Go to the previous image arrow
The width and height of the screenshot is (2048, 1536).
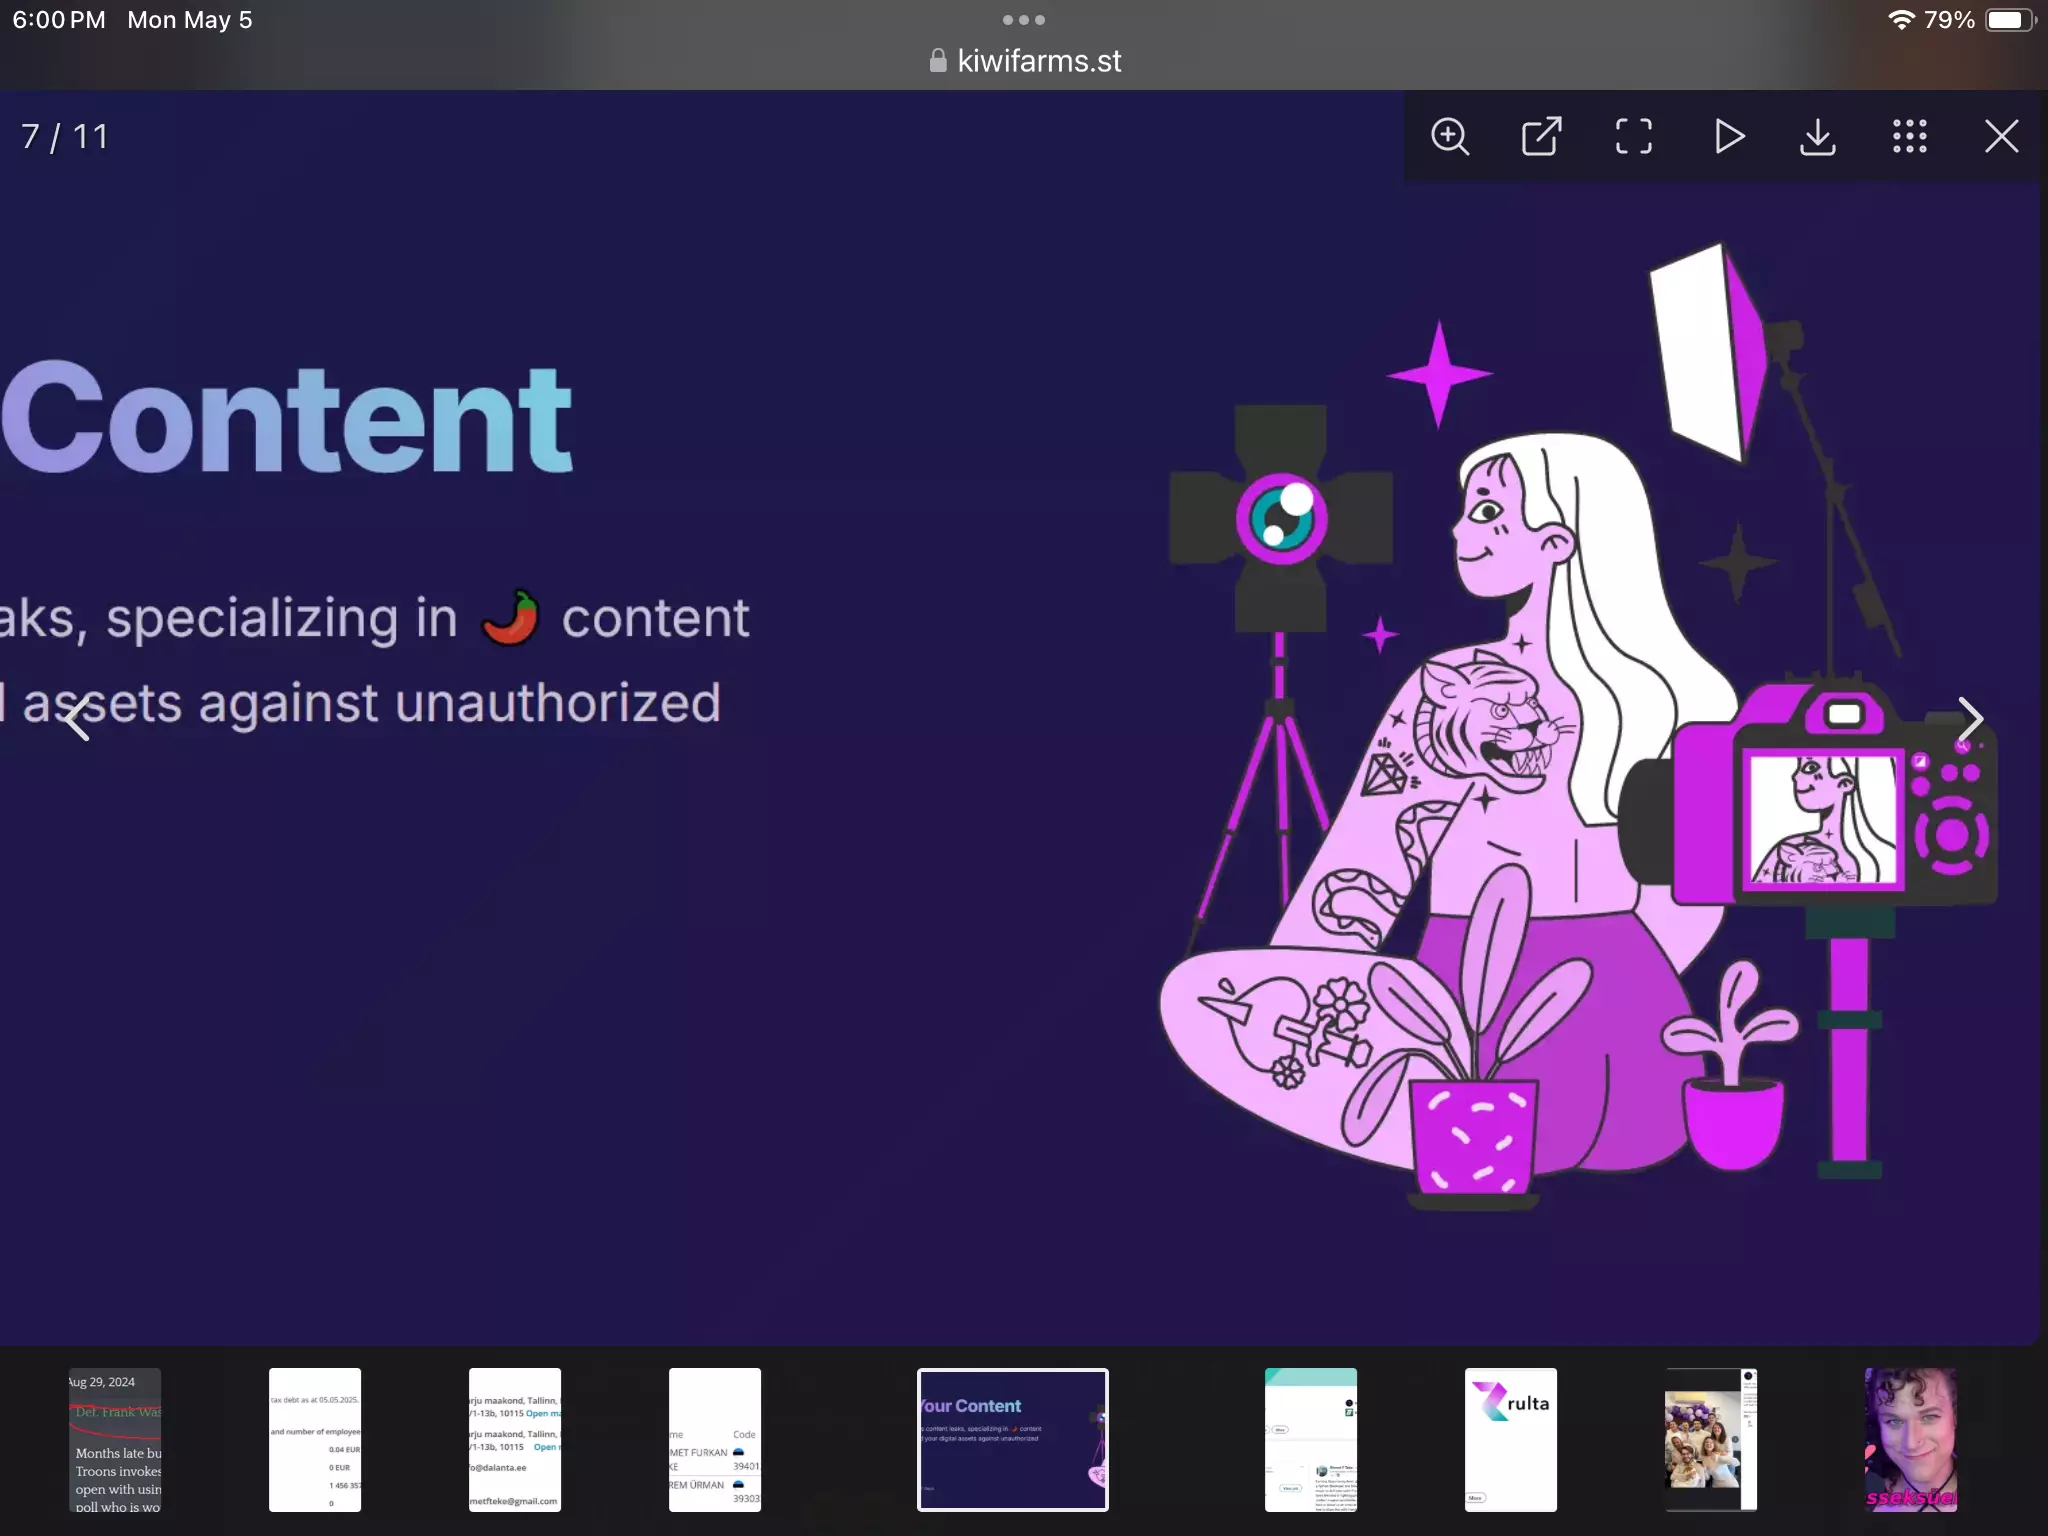pyautogui.click(x=77, y=719)
